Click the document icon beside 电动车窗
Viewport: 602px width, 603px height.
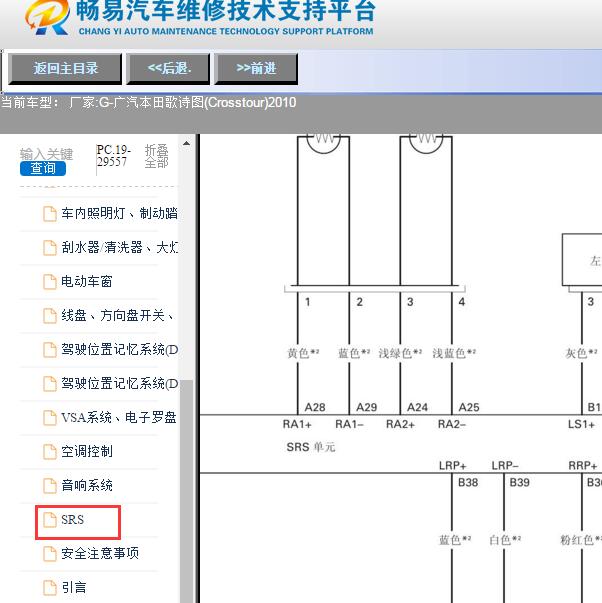(50, 282)
